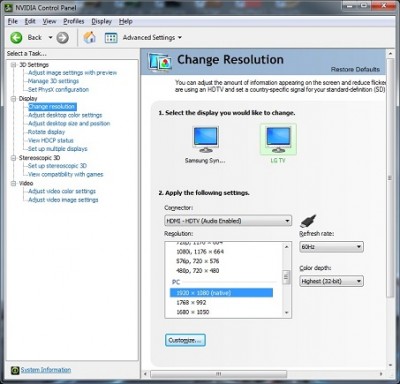The image size is (400, 384).
Task: Select the LG TV display
Action: tap(278, 144)
